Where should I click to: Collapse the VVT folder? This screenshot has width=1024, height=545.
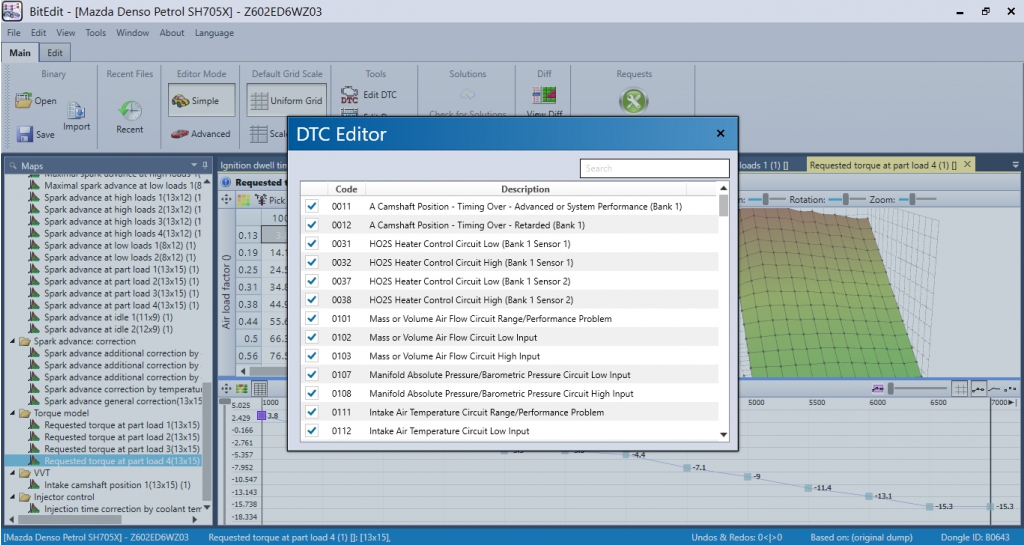pyautogui.click(x=13, y=473)
